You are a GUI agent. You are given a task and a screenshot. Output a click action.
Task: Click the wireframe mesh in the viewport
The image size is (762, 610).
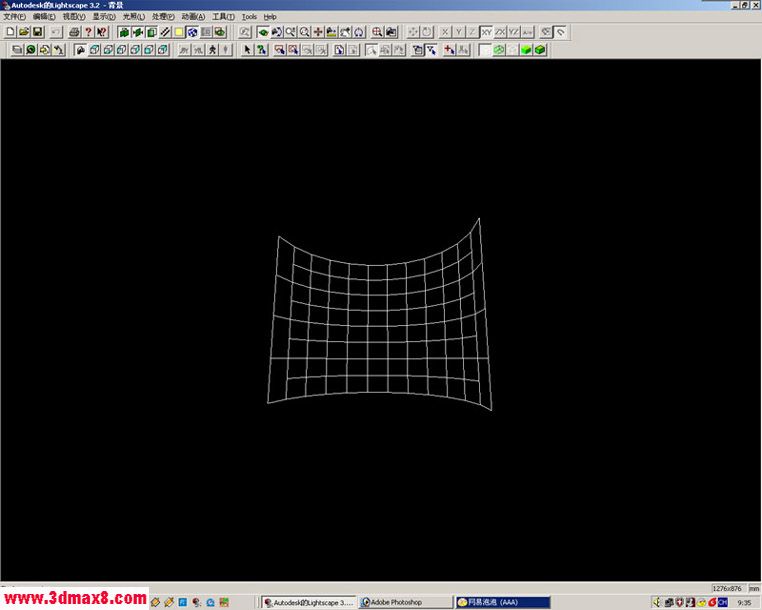pos(379,314)
